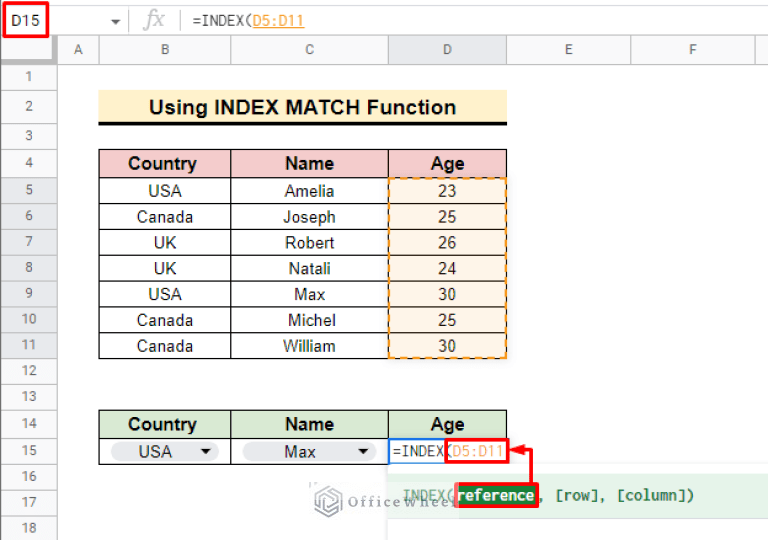Screen dimensions: 768x540
Task: Click the green 'Age' header in row 14
Action: point(447,424)
